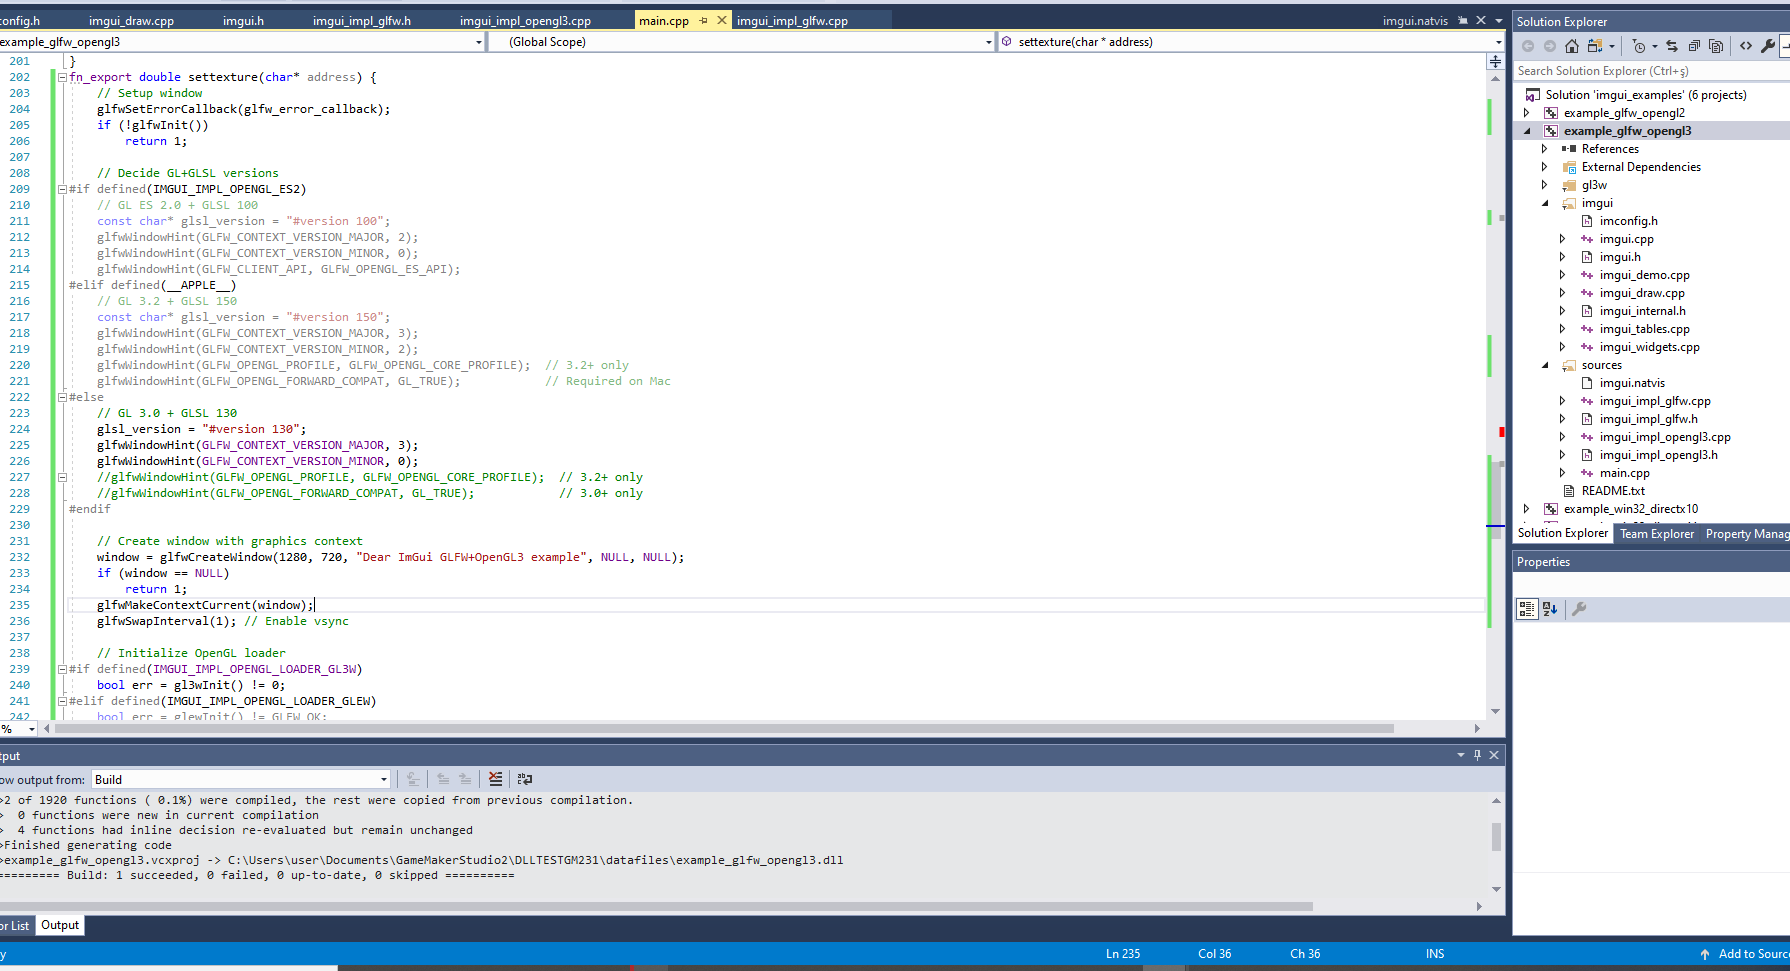Open Switch Views dropdown arrow
1790x971 pixels.
point(1612,46)
